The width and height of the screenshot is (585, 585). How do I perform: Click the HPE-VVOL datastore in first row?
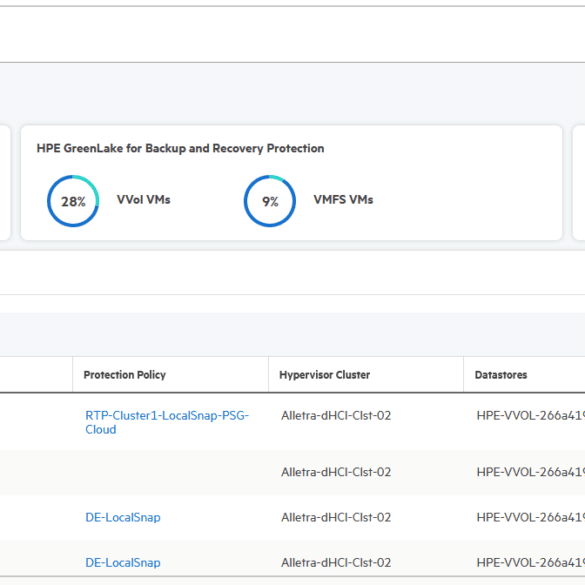531,416
